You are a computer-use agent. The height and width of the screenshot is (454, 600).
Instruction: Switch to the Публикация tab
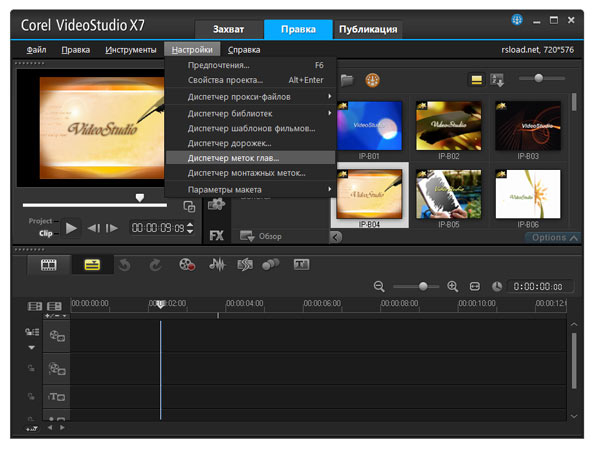[368, 29]
